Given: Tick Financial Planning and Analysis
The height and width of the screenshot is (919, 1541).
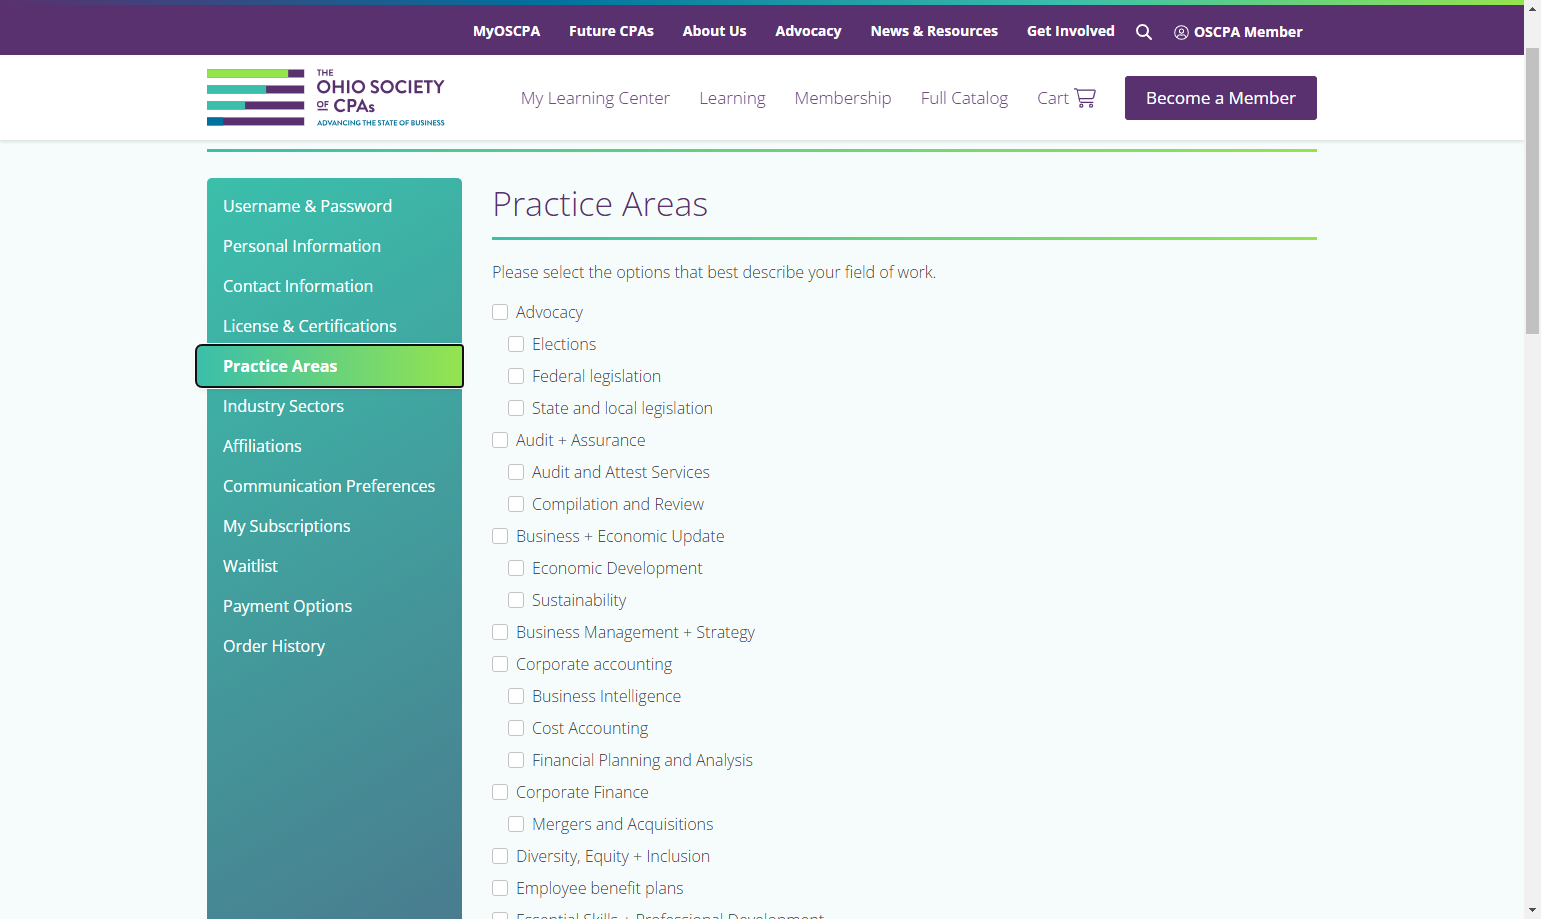Looking at the screenshot, I should coord(516,760).
